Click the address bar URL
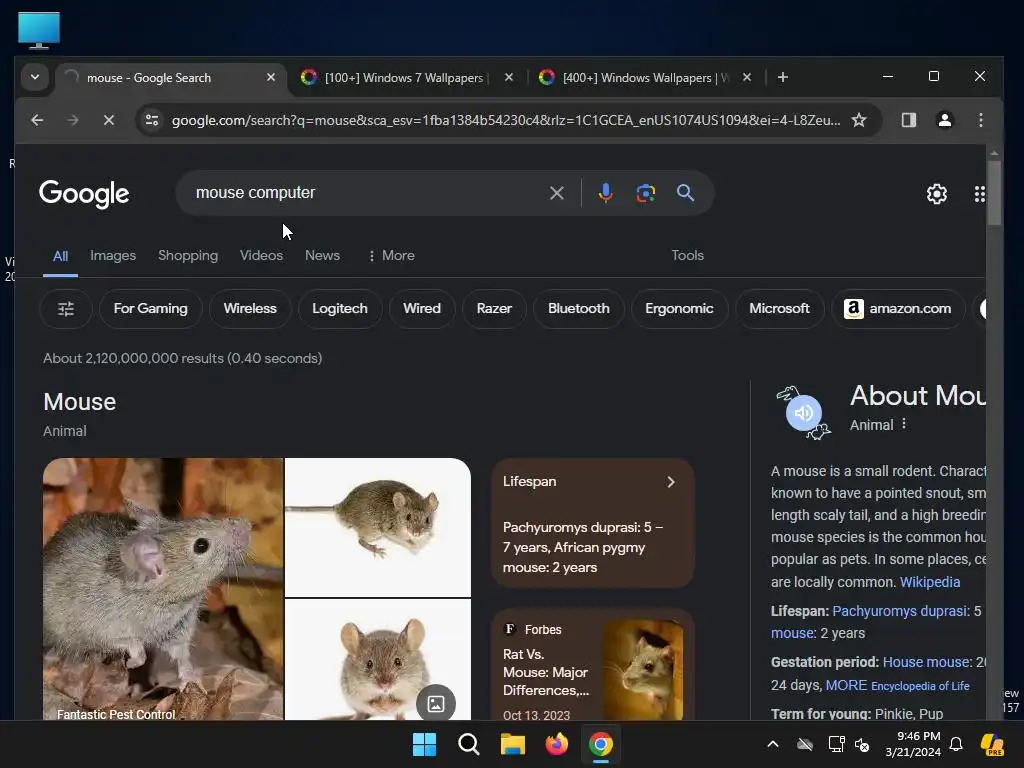1024x768 pixels. pos(505,120)
